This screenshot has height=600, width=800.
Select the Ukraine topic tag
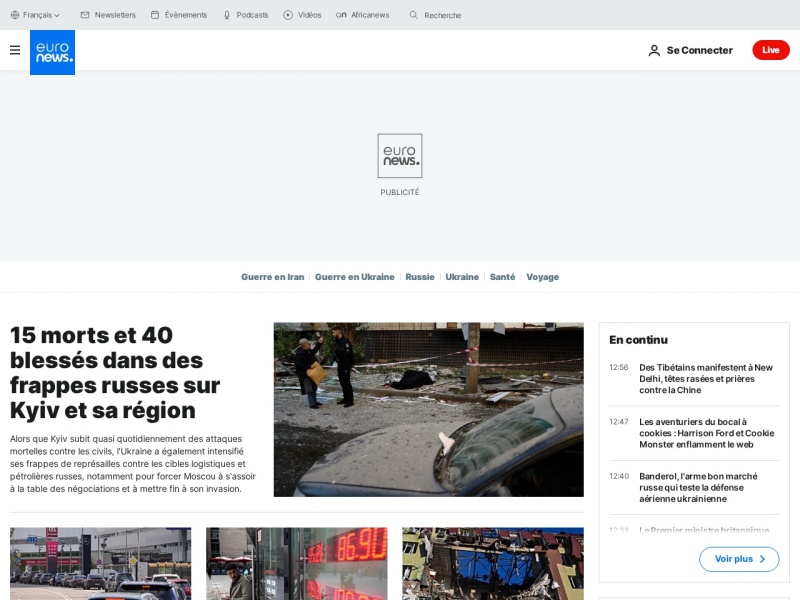click(462, 277)
